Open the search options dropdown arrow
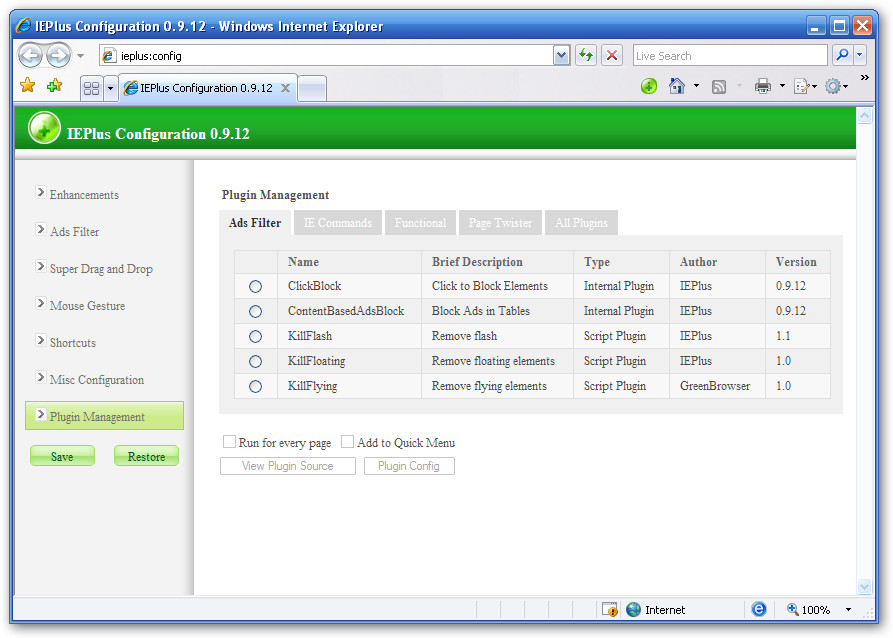This screenshot has width=893, height=638. click(x=860, y=55)
